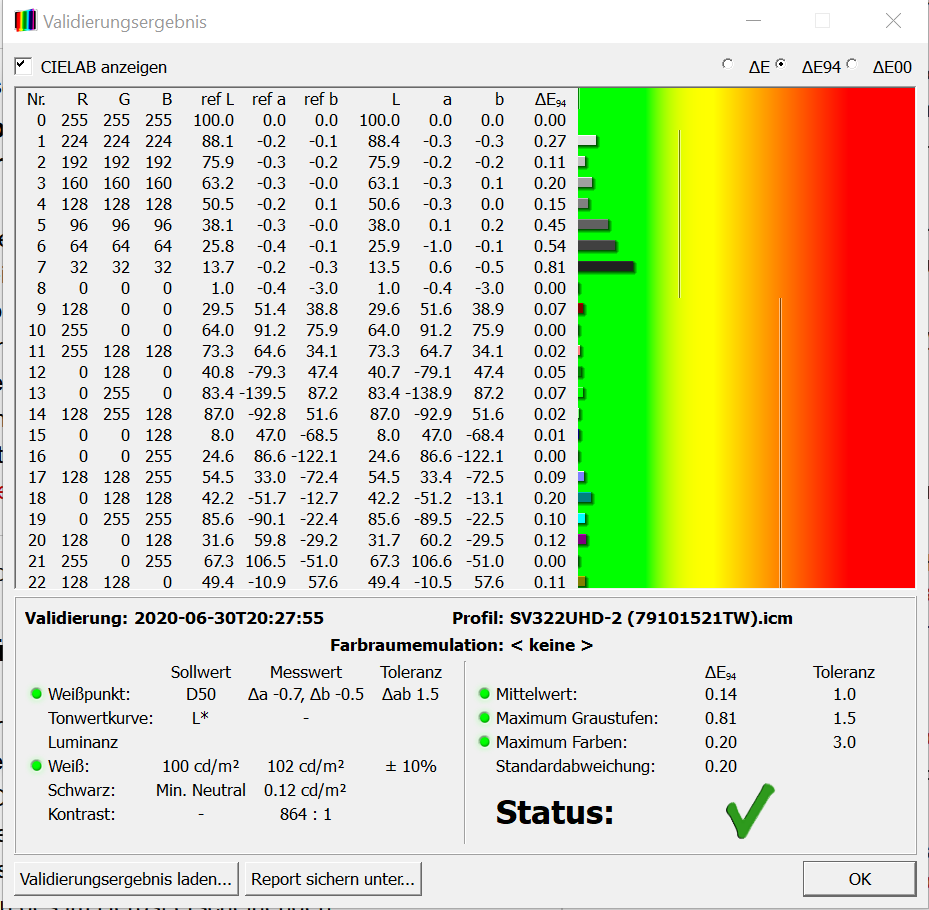Select the ΔE radio button
This screenshot has height=910, width=929.
click(x=727, y=65)
